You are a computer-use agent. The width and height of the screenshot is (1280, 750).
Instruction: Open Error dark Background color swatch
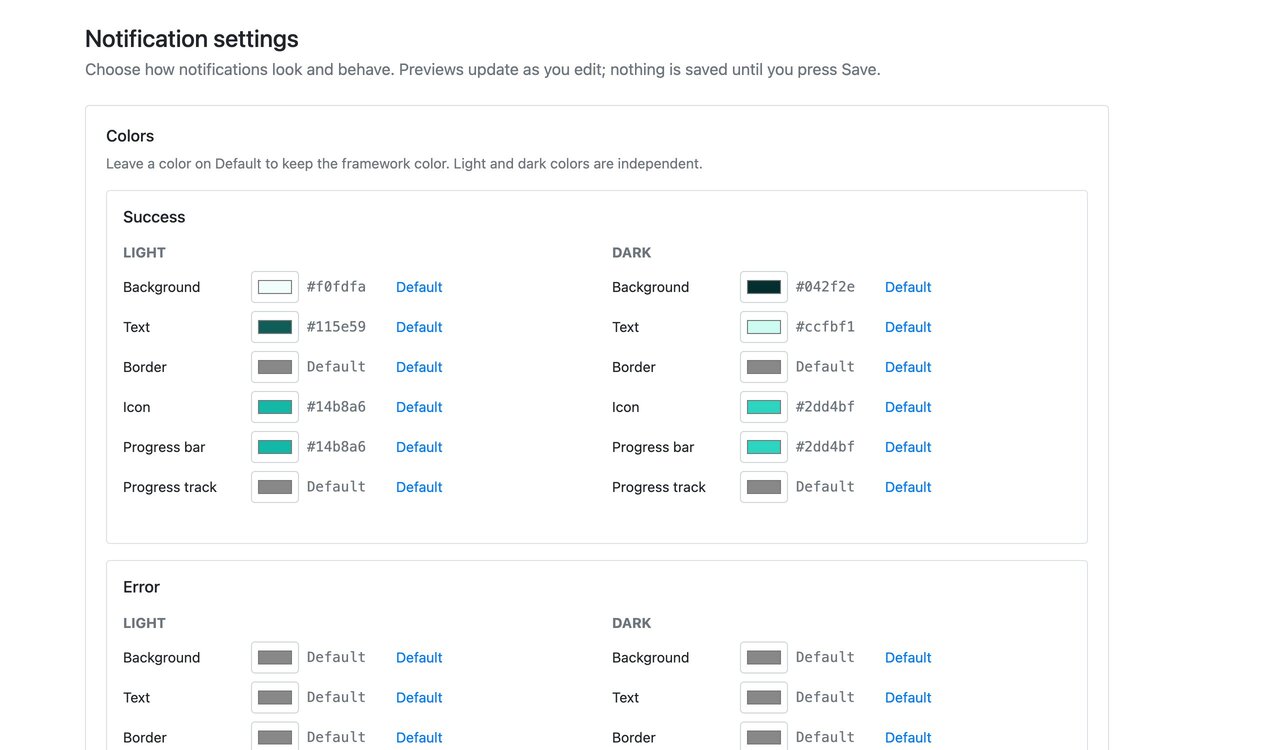(764, 658)
